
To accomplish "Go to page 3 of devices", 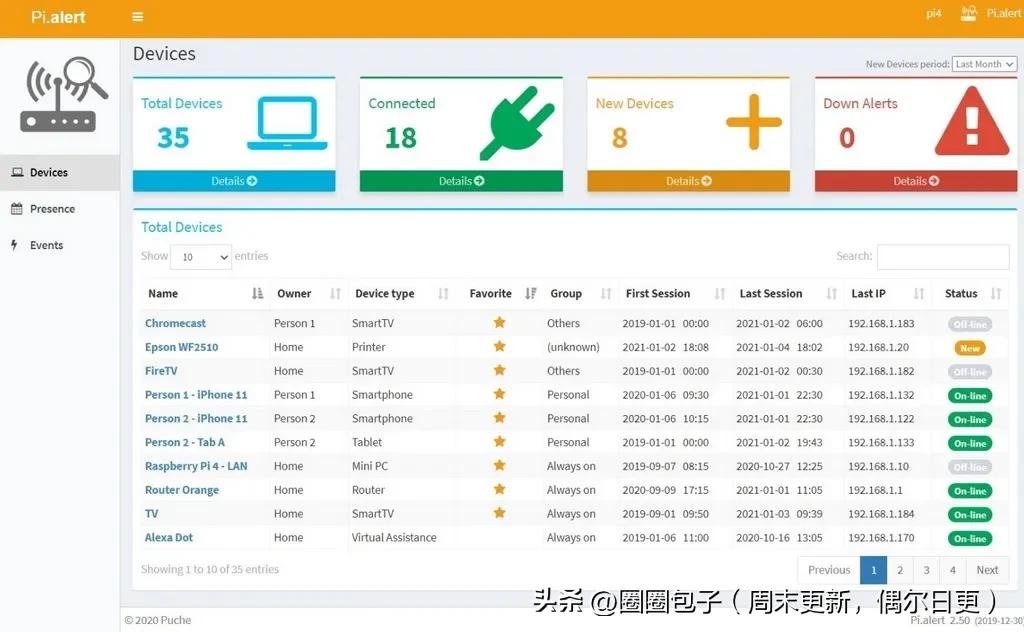I will tap(926, 570).
